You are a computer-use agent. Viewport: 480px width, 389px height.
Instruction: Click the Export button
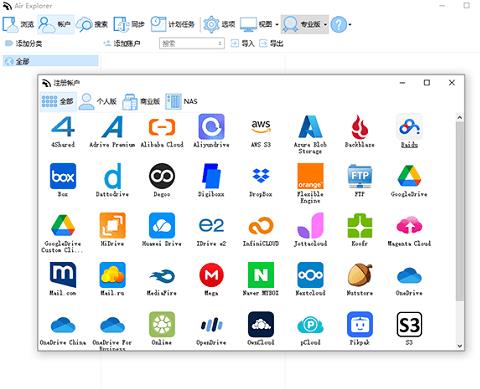click(271, 43)
